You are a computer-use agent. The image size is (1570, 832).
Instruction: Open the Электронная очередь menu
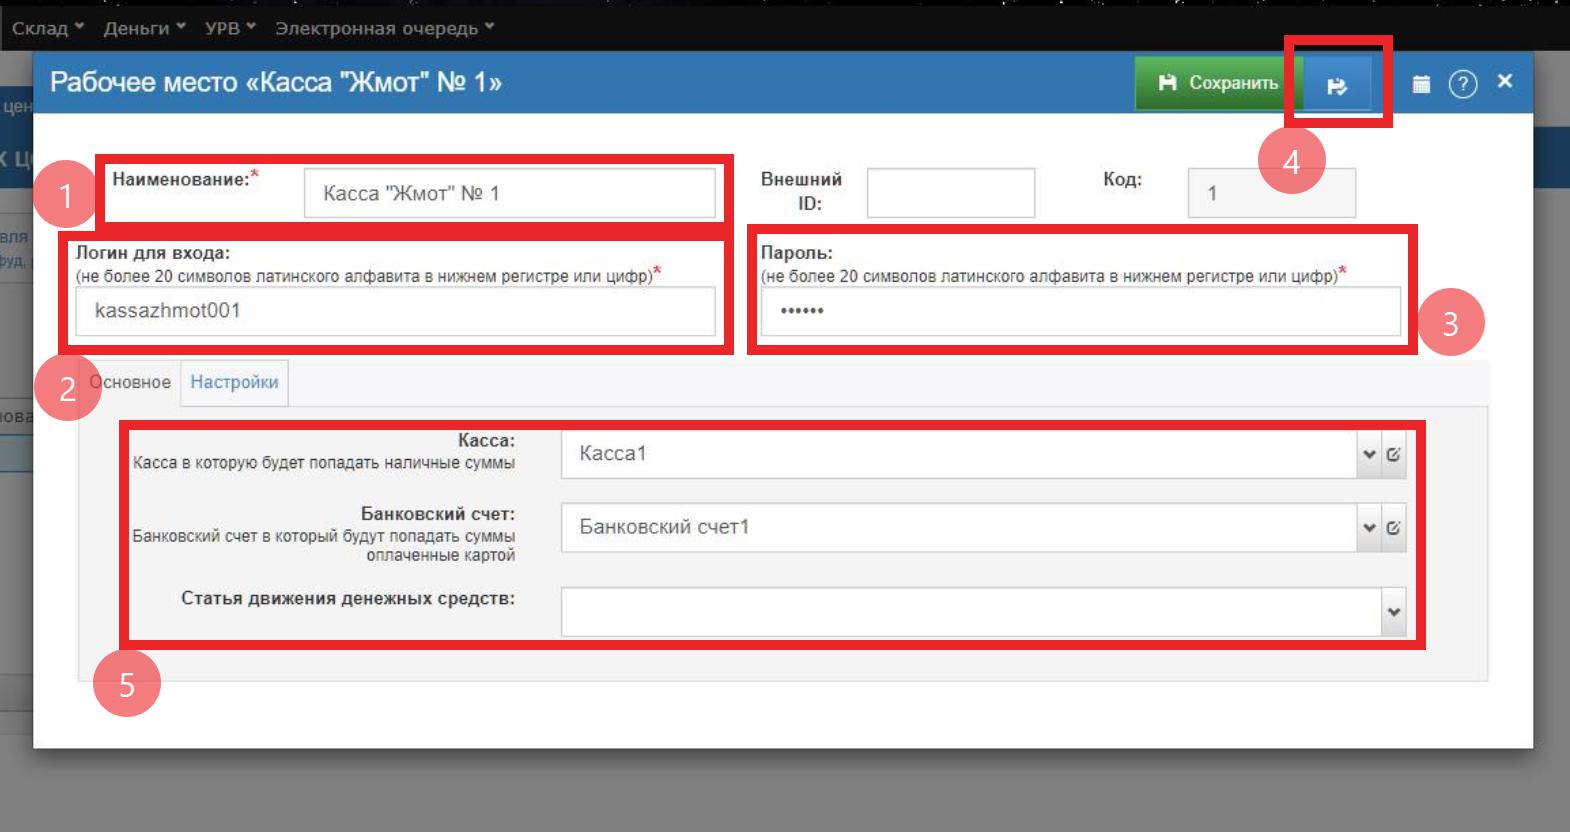[x=384, y=28]
